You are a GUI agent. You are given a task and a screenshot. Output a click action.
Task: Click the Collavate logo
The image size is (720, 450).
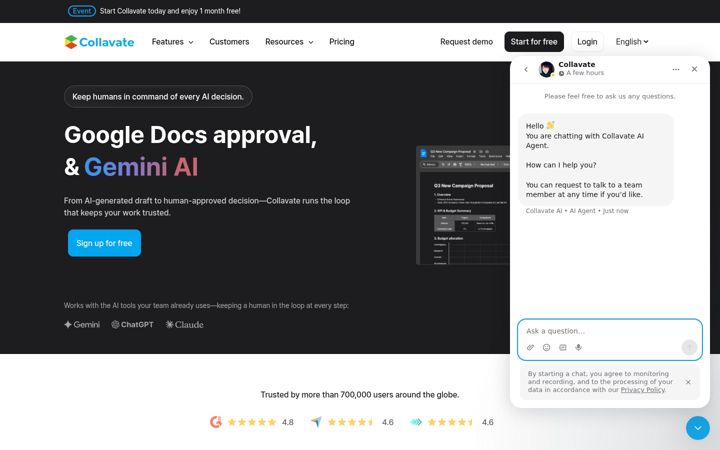[x=99, y=42]
